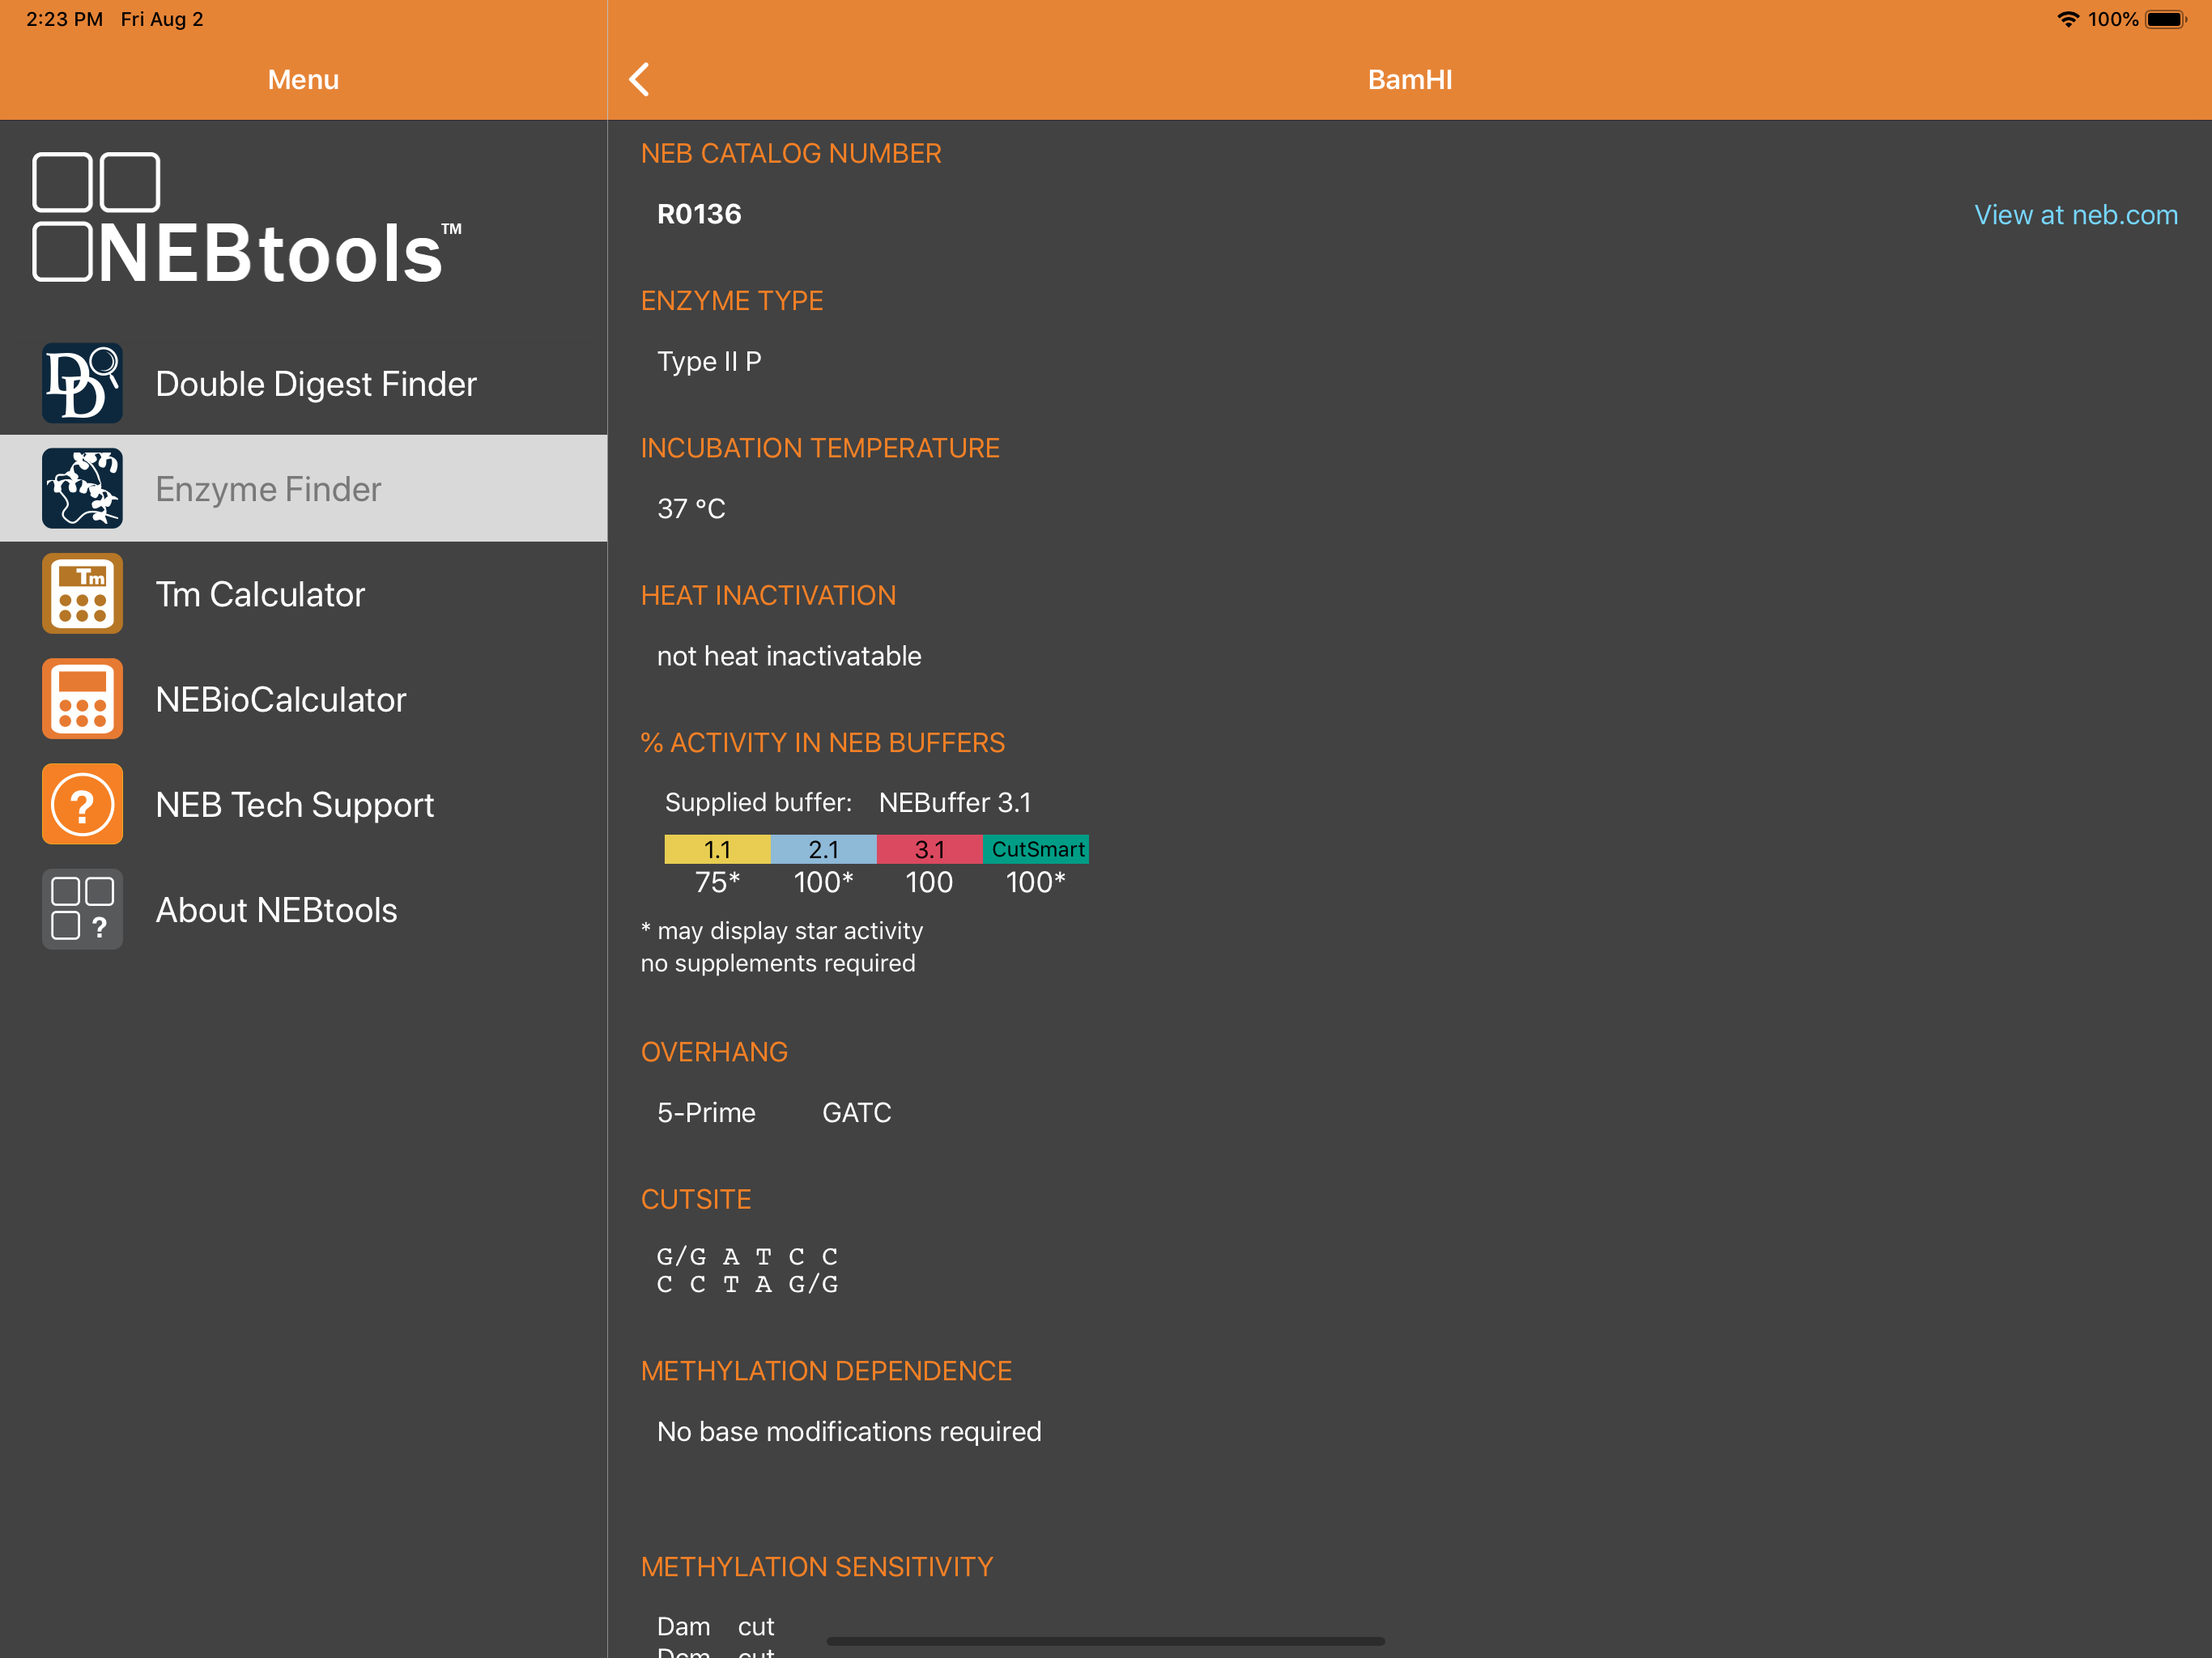Tap the NEB Tech Support question icon

point(82,804)
